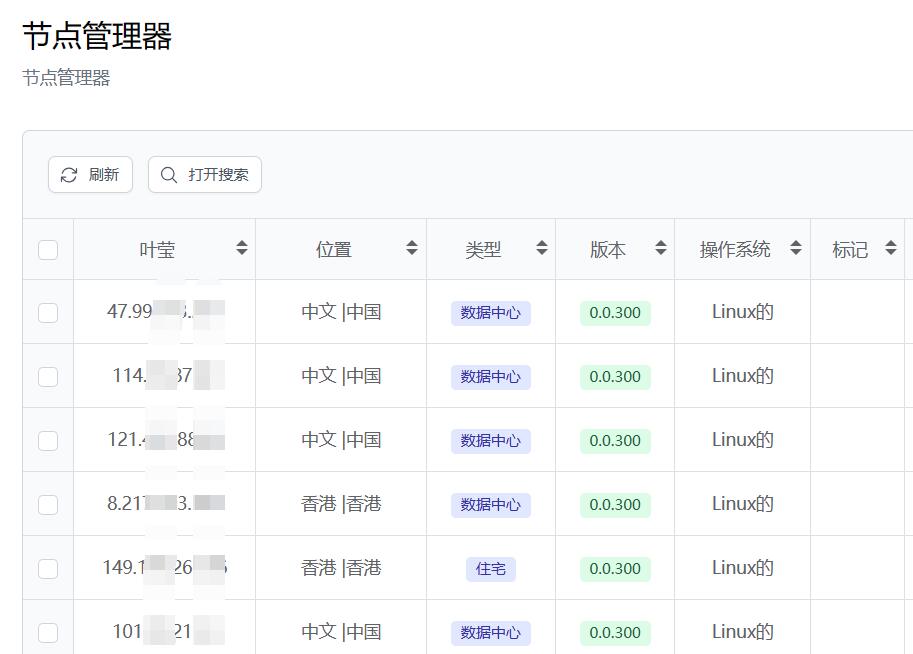Check the box for row 121.

pyautogui.click(x=48, y=441)
